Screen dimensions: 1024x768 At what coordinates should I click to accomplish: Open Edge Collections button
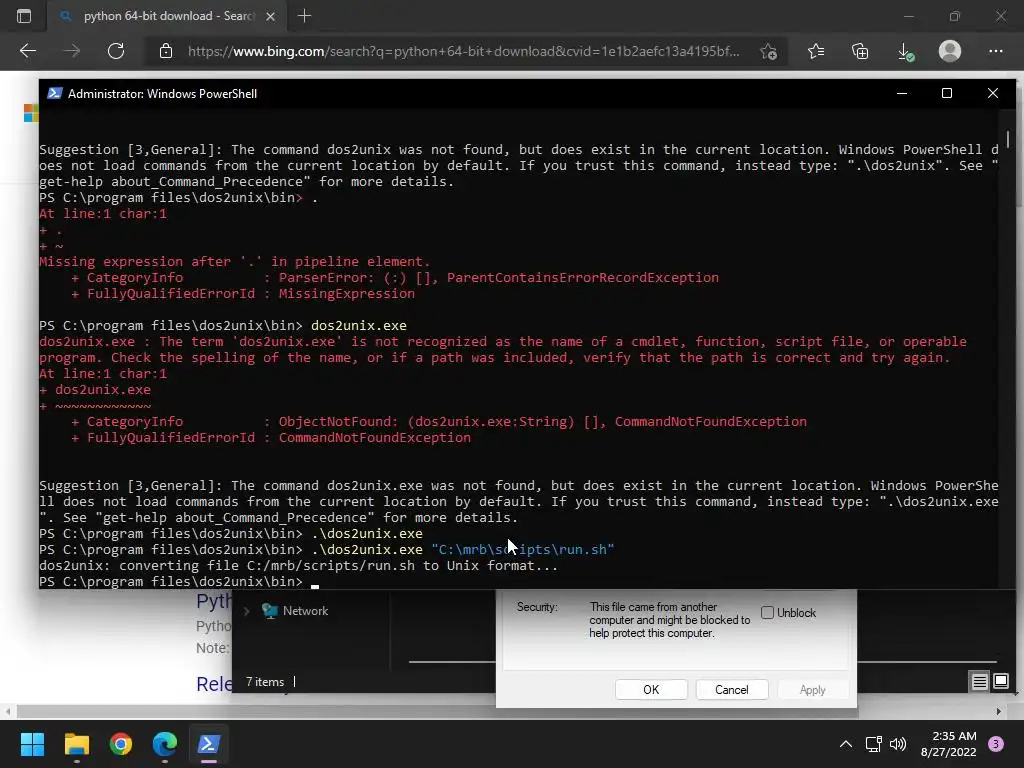tap(860, 51)
